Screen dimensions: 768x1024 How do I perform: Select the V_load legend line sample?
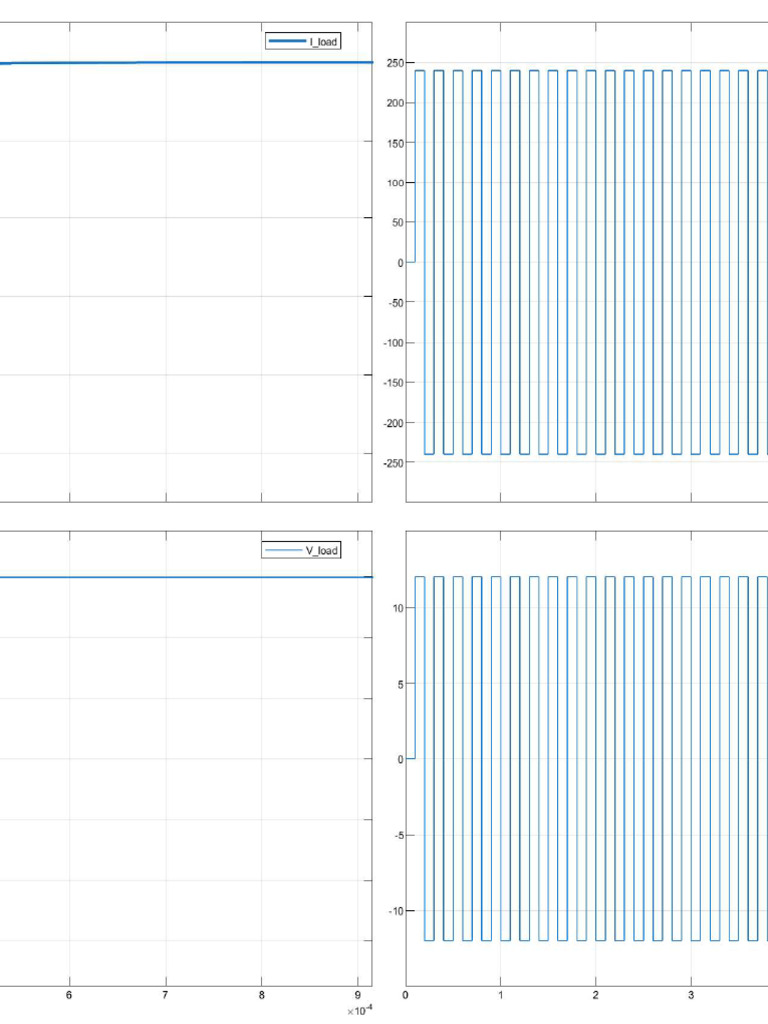point(284,550)
